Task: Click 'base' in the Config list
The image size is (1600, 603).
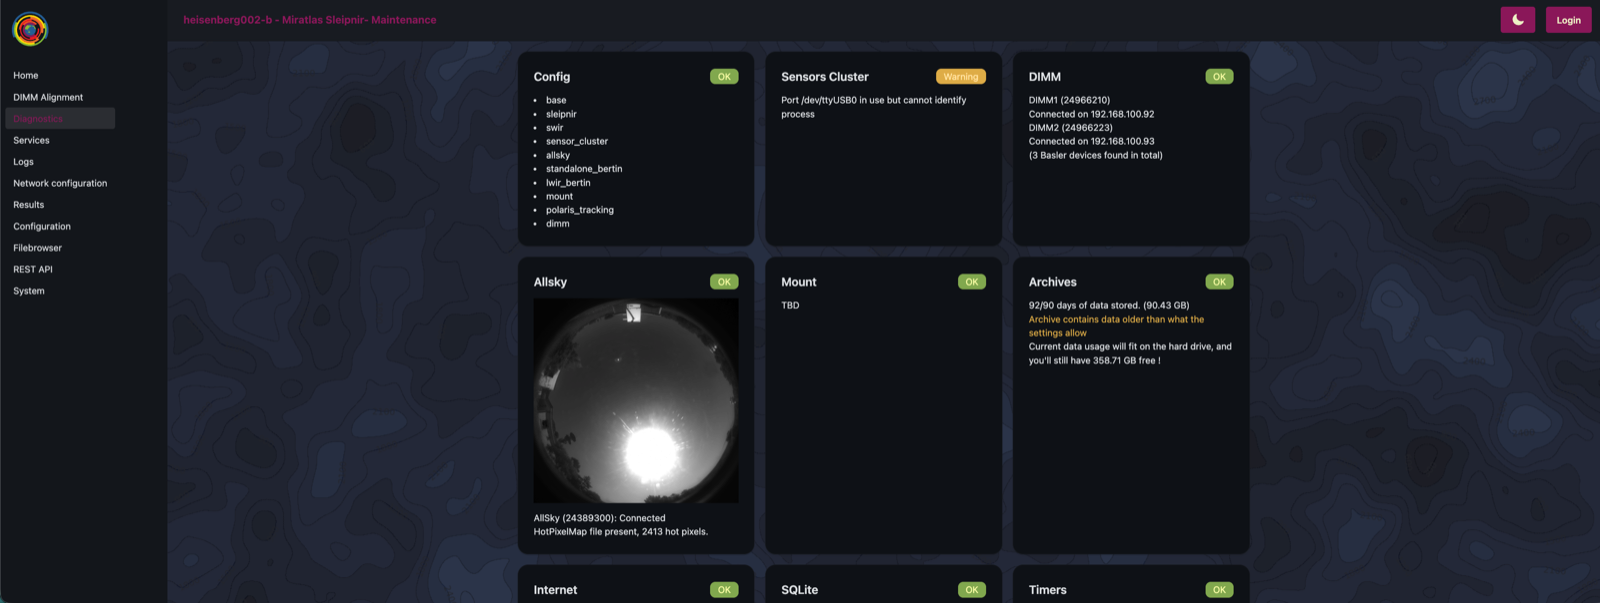Action: [x=556, y=100]
